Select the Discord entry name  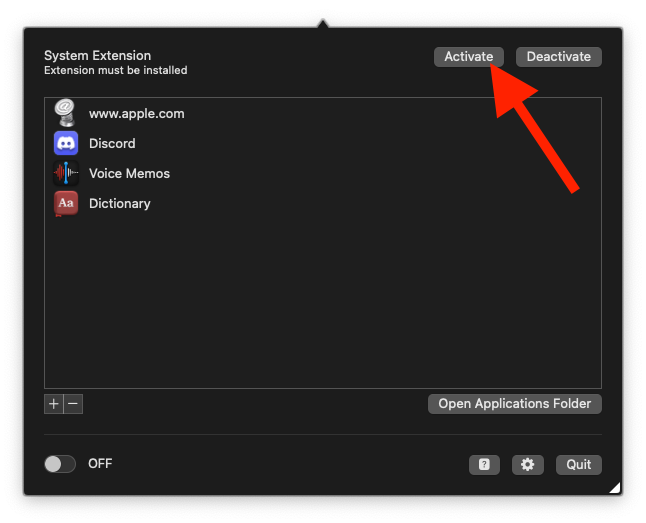(112, 143)
